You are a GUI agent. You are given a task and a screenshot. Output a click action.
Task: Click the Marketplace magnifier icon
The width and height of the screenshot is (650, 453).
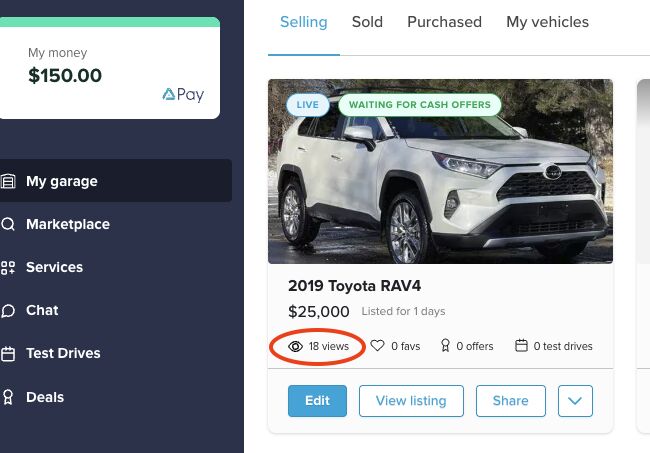click(x=8, y=225)
